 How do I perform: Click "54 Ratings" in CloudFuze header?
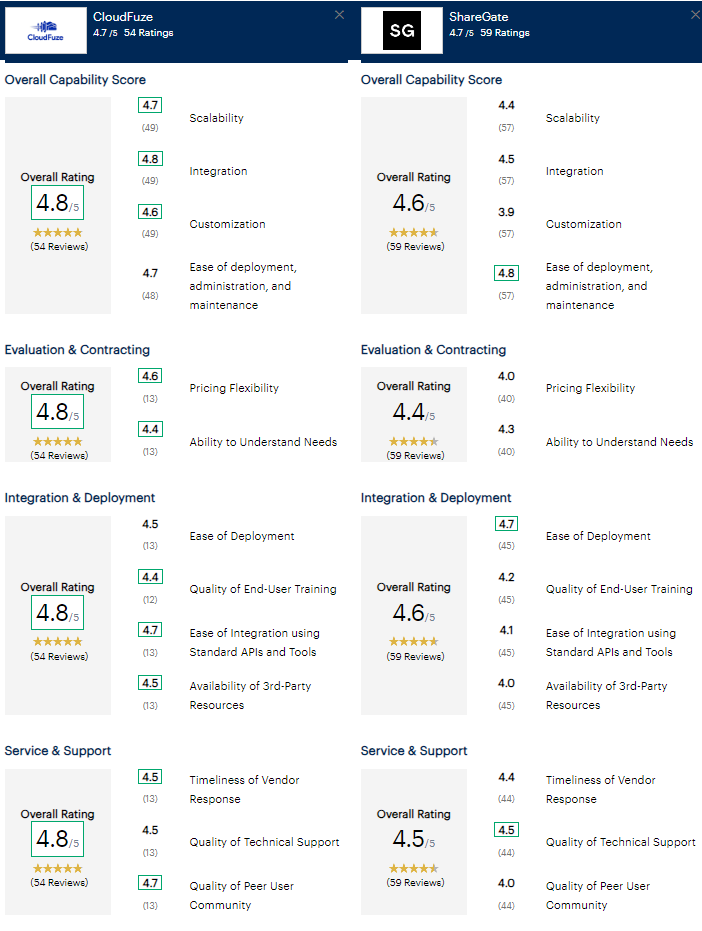pyautogui.click(x=149, y=33)
